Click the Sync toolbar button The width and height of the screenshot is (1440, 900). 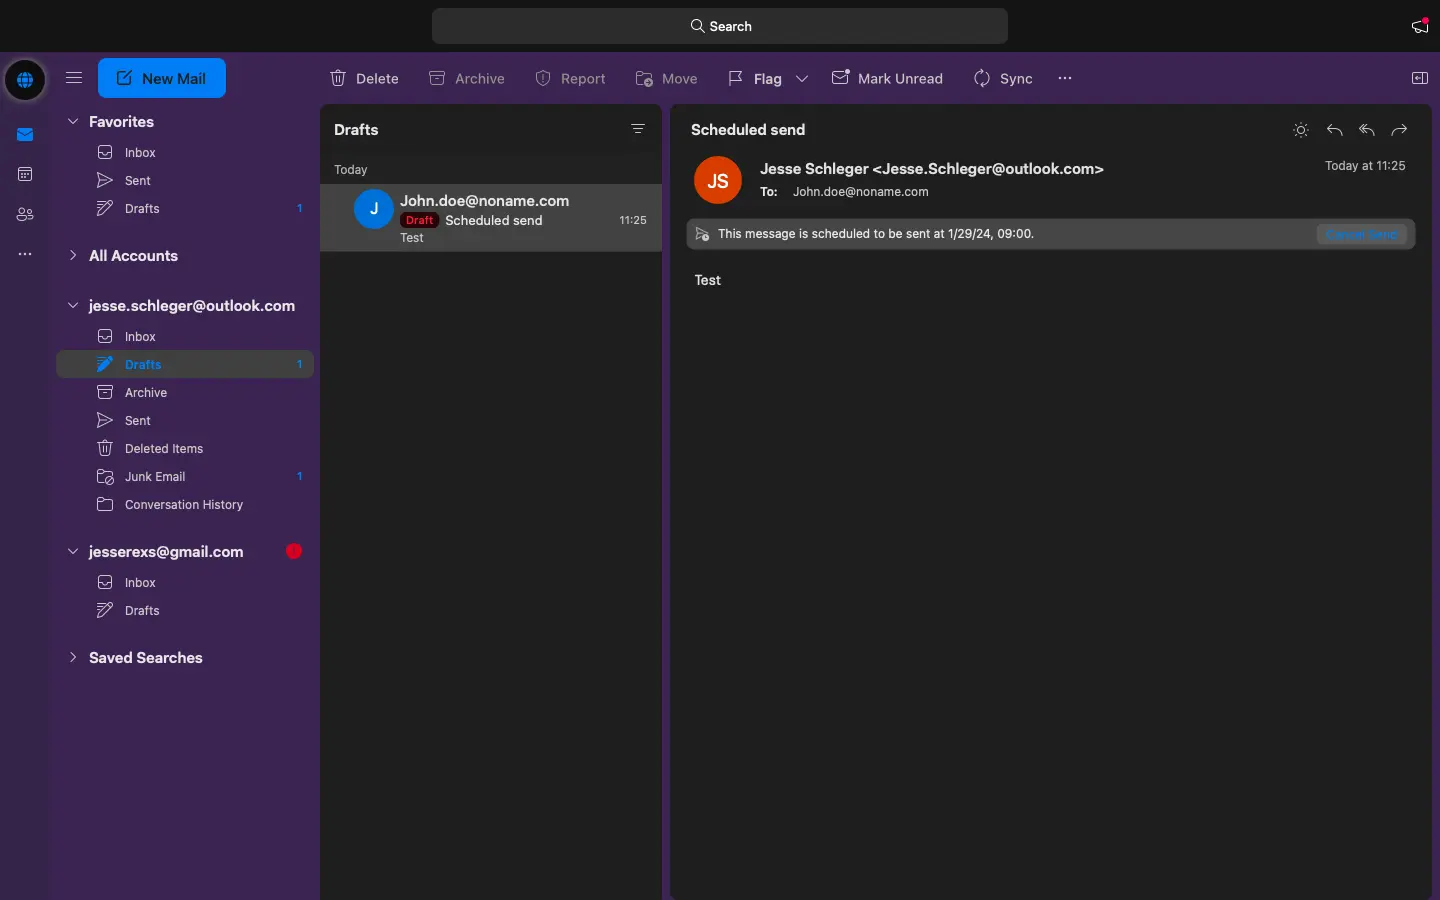click(x=1003, y=78)
